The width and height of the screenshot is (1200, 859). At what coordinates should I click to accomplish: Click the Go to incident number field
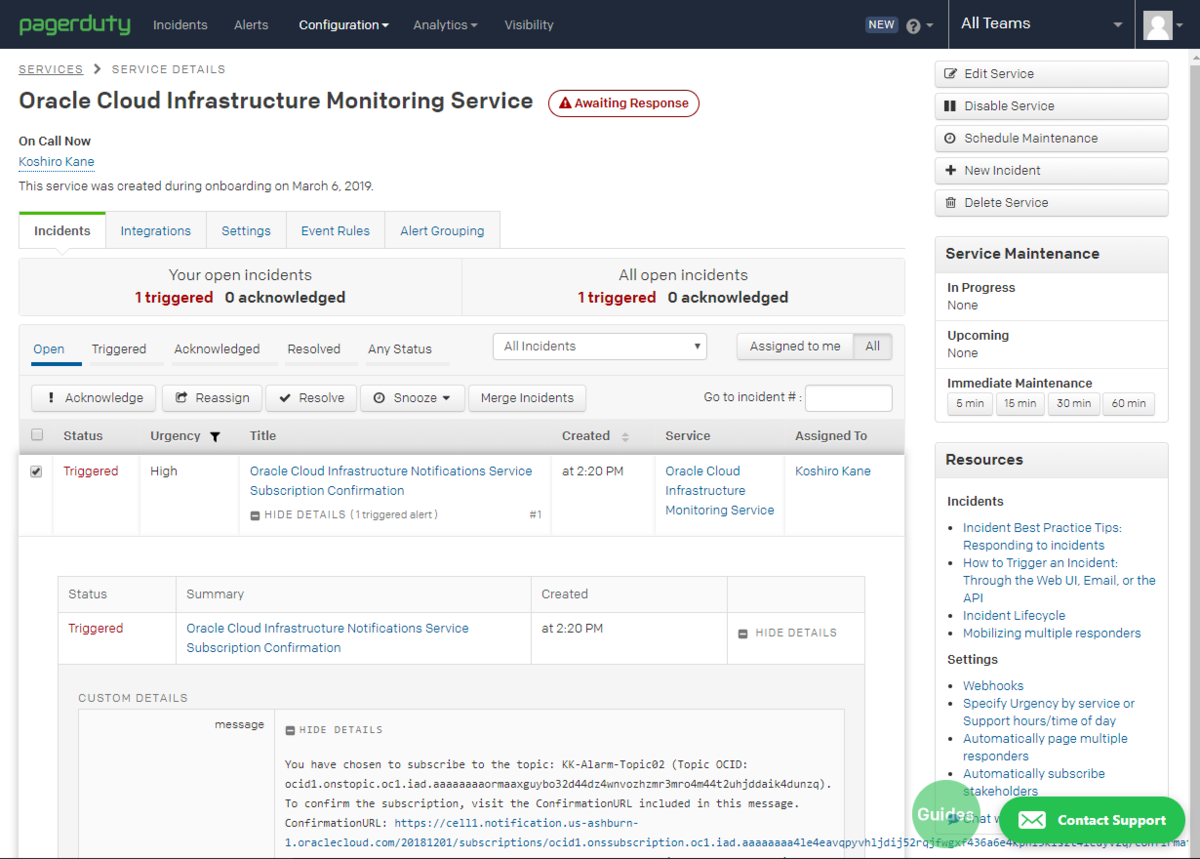click(x=848, y=398)
